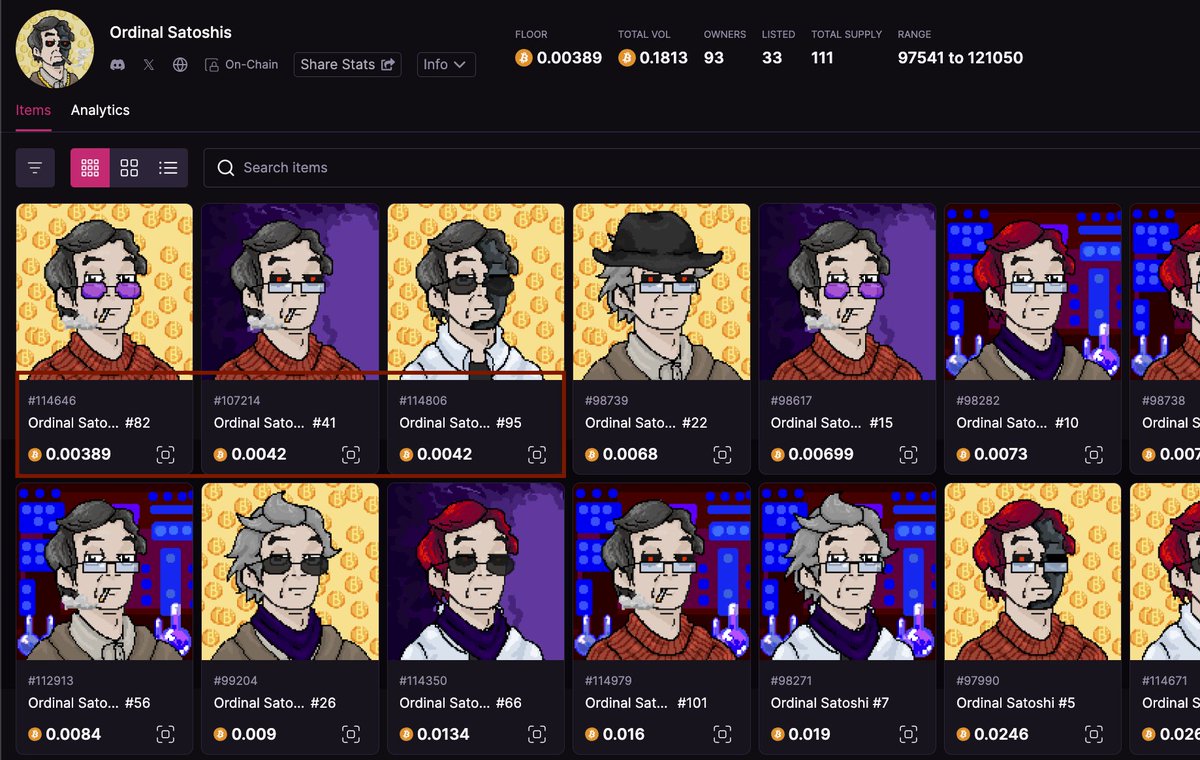Select the large grid view

[x=129, y=168]
